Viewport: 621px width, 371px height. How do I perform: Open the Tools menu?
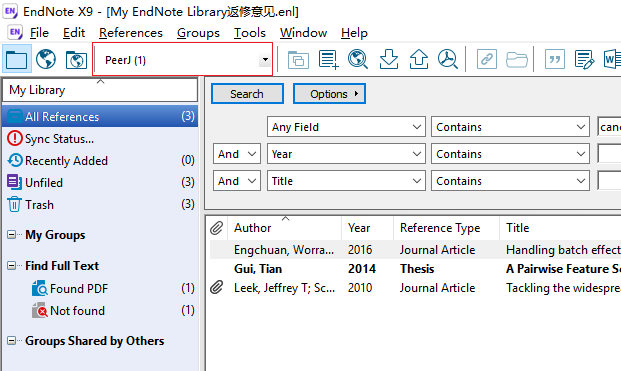(x=250, y=33)
